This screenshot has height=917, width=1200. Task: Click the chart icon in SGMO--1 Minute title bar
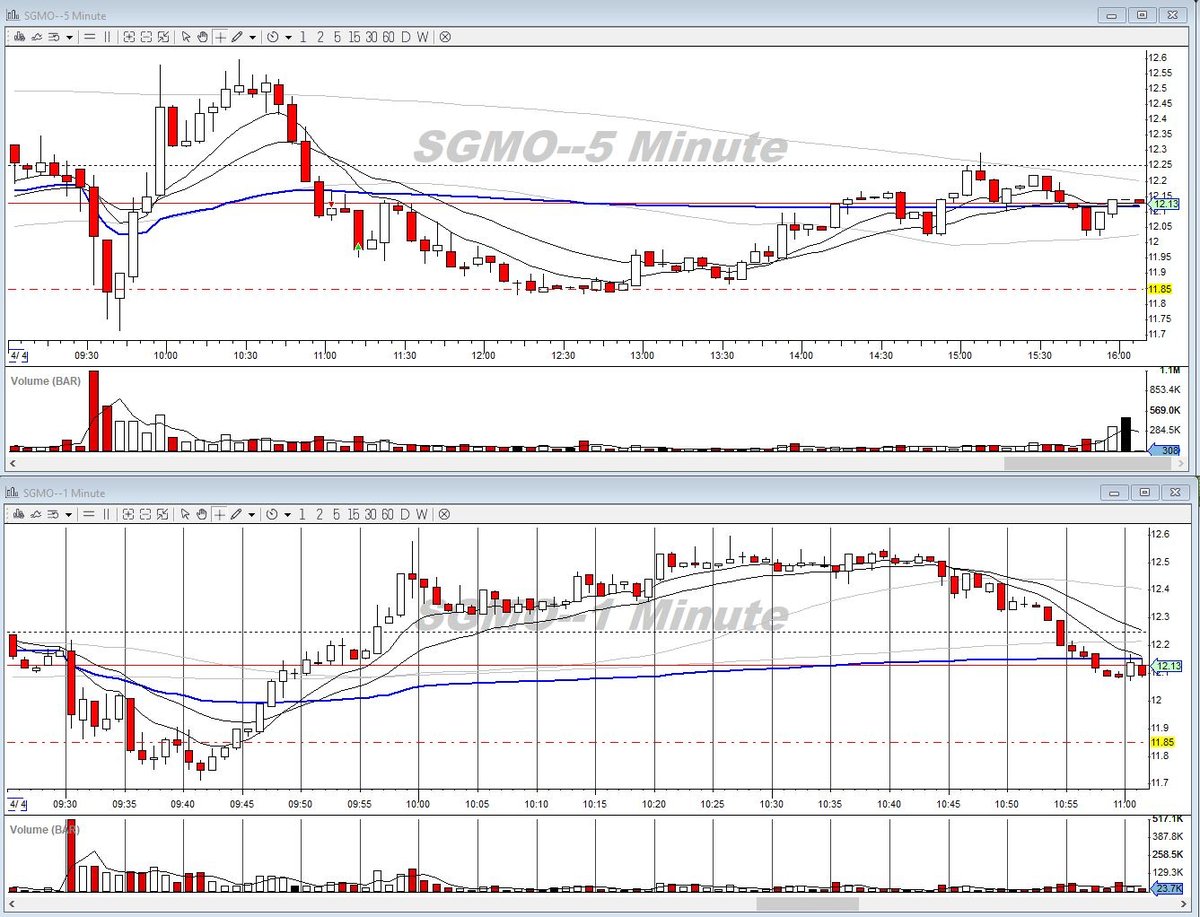[12, 493]
